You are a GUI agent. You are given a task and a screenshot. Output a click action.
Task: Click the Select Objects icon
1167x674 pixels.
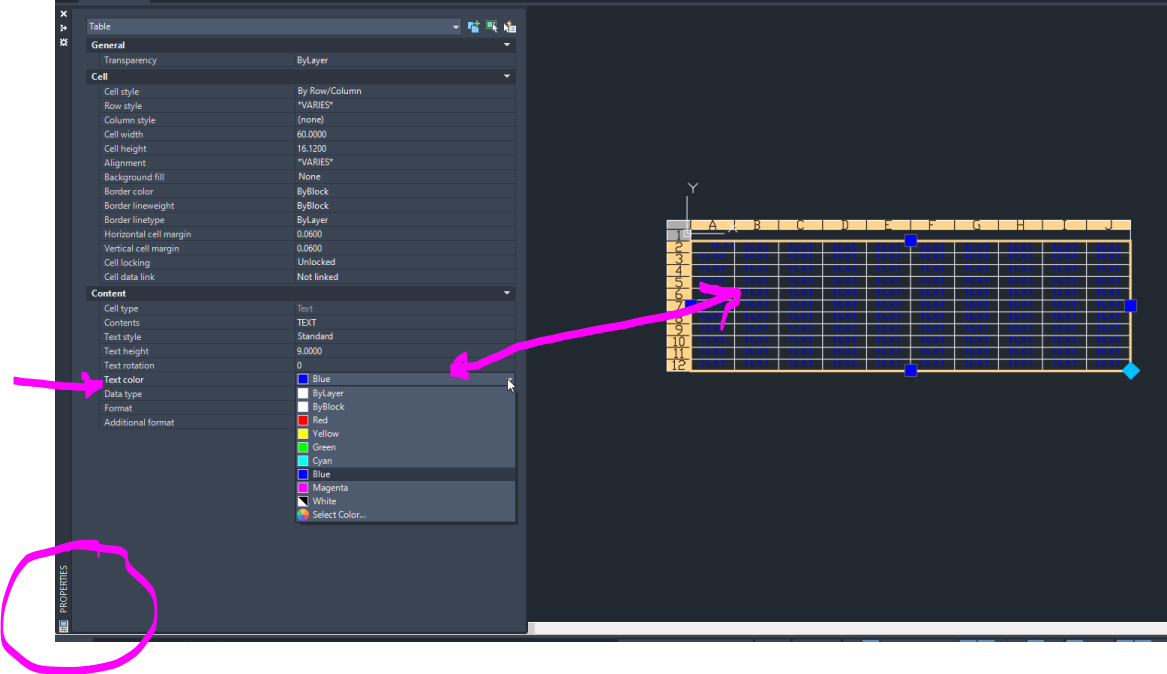pos(490,26)
